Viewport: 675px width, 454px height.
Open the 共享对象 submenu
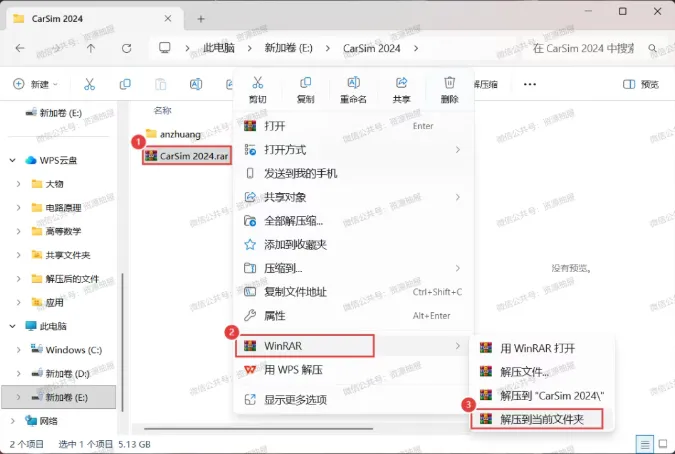(x=353, y=197)
